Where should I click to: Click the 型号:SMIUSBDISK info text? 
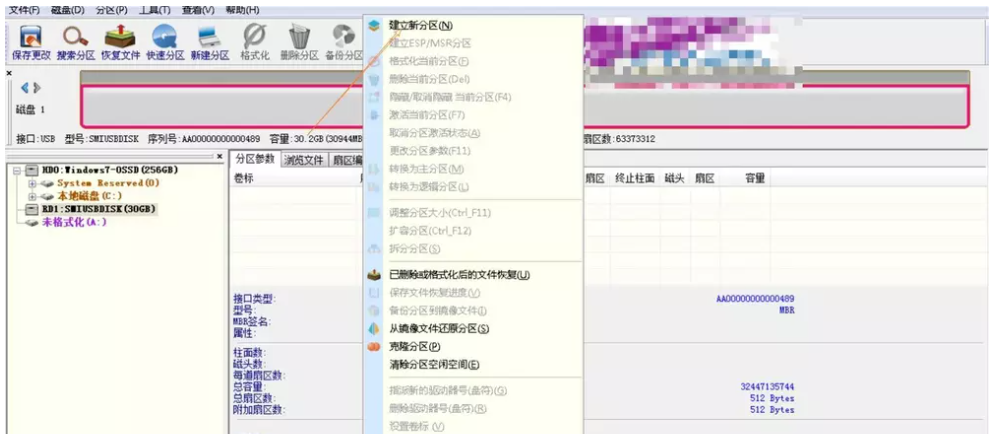click(x=102, y=139)
